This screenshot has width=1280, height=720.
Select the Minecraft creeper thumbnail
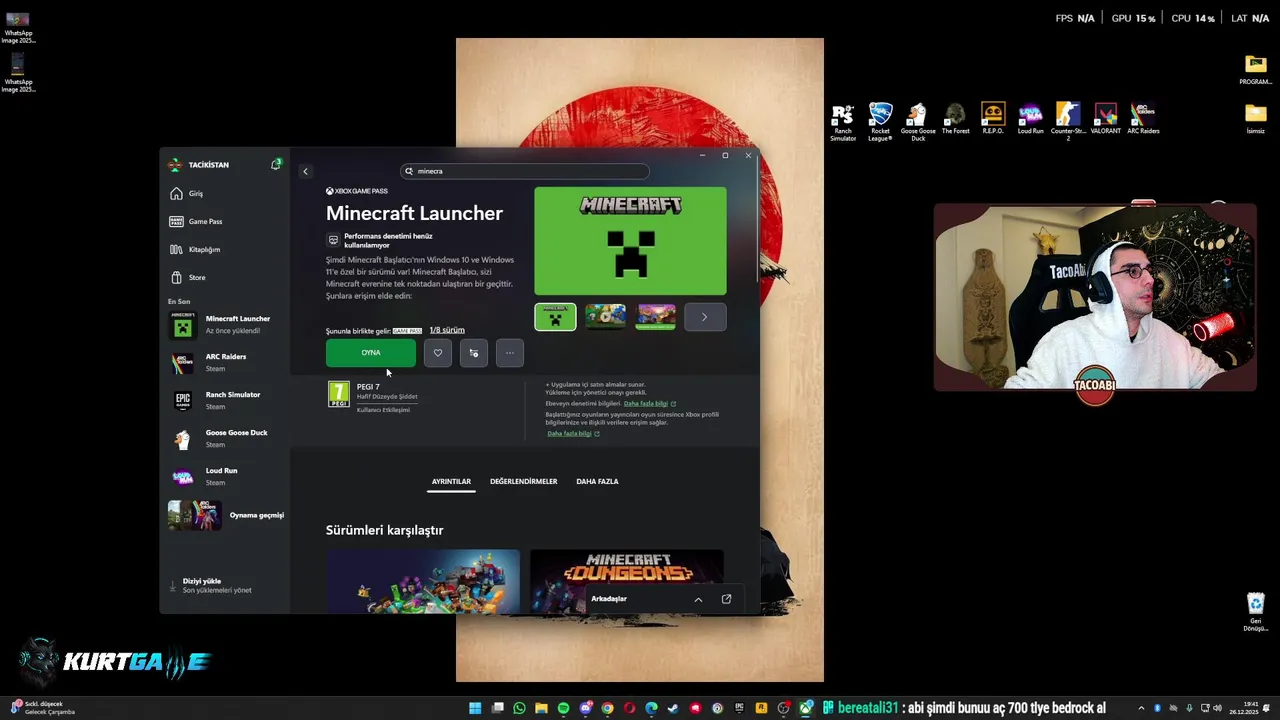(x=555, y=317)
